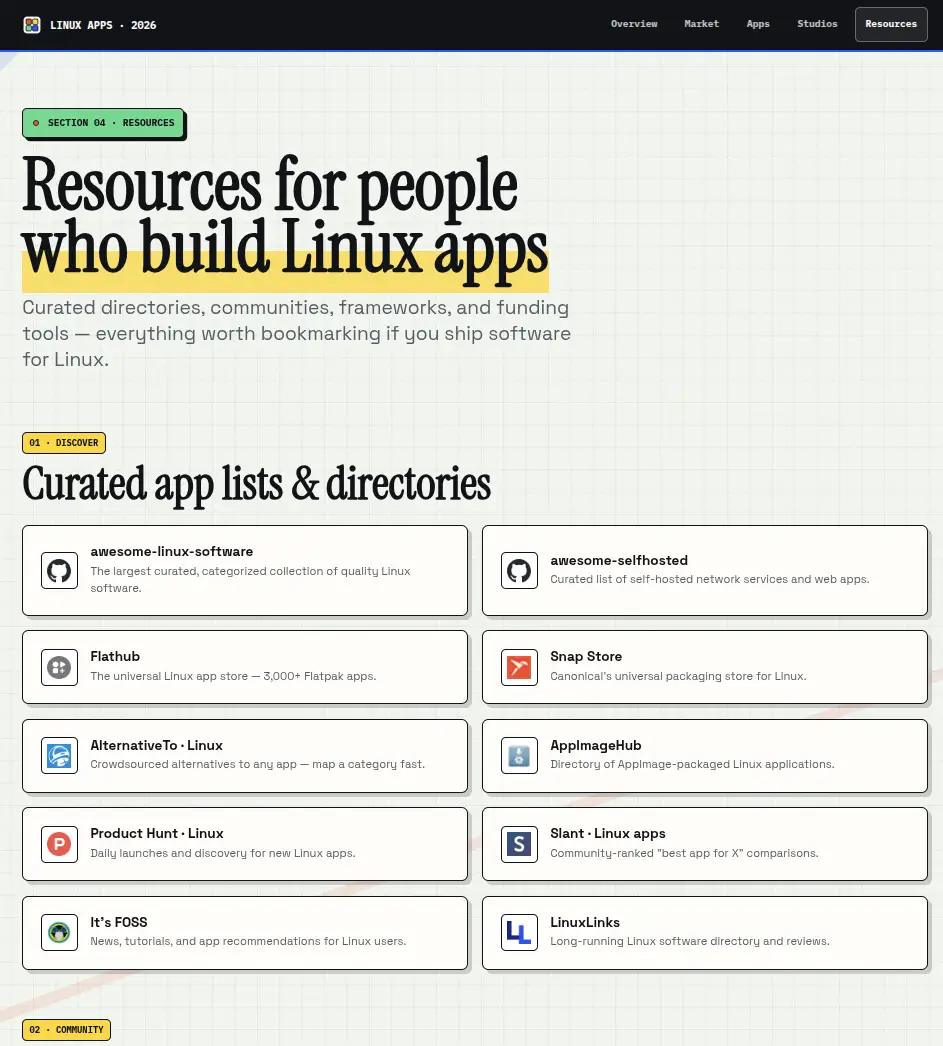Viewport: 943px width, 1046px height.
Task: Click the AppImageHub logo icon
Action: coord(520,756)
